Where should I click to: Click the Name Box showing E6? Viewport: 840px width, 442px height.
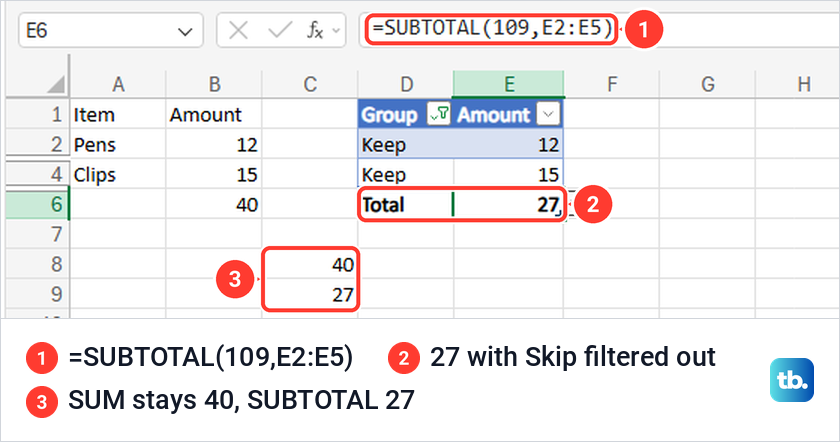click(x=110, y=31)
